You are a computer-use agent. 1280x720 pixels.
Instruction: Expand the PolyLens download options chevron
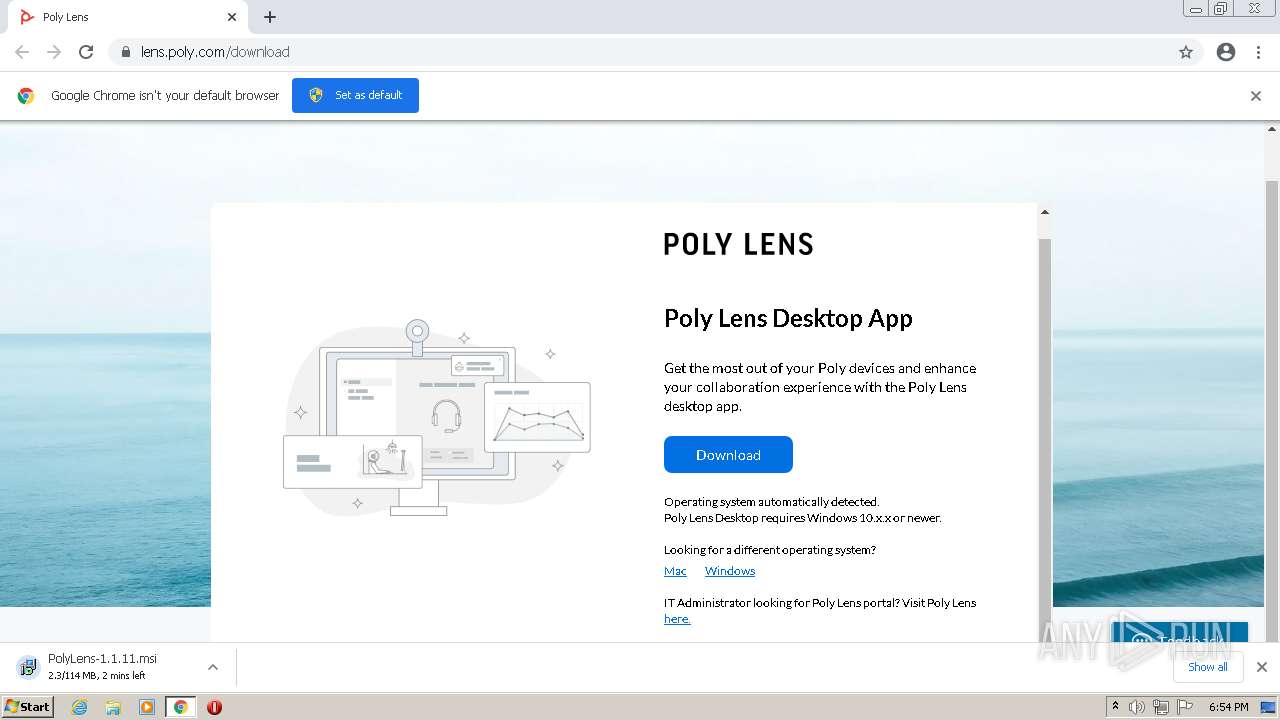212,667
